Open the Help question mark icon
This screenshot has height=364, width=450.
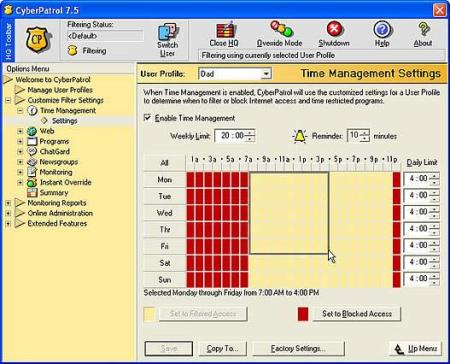382,29
